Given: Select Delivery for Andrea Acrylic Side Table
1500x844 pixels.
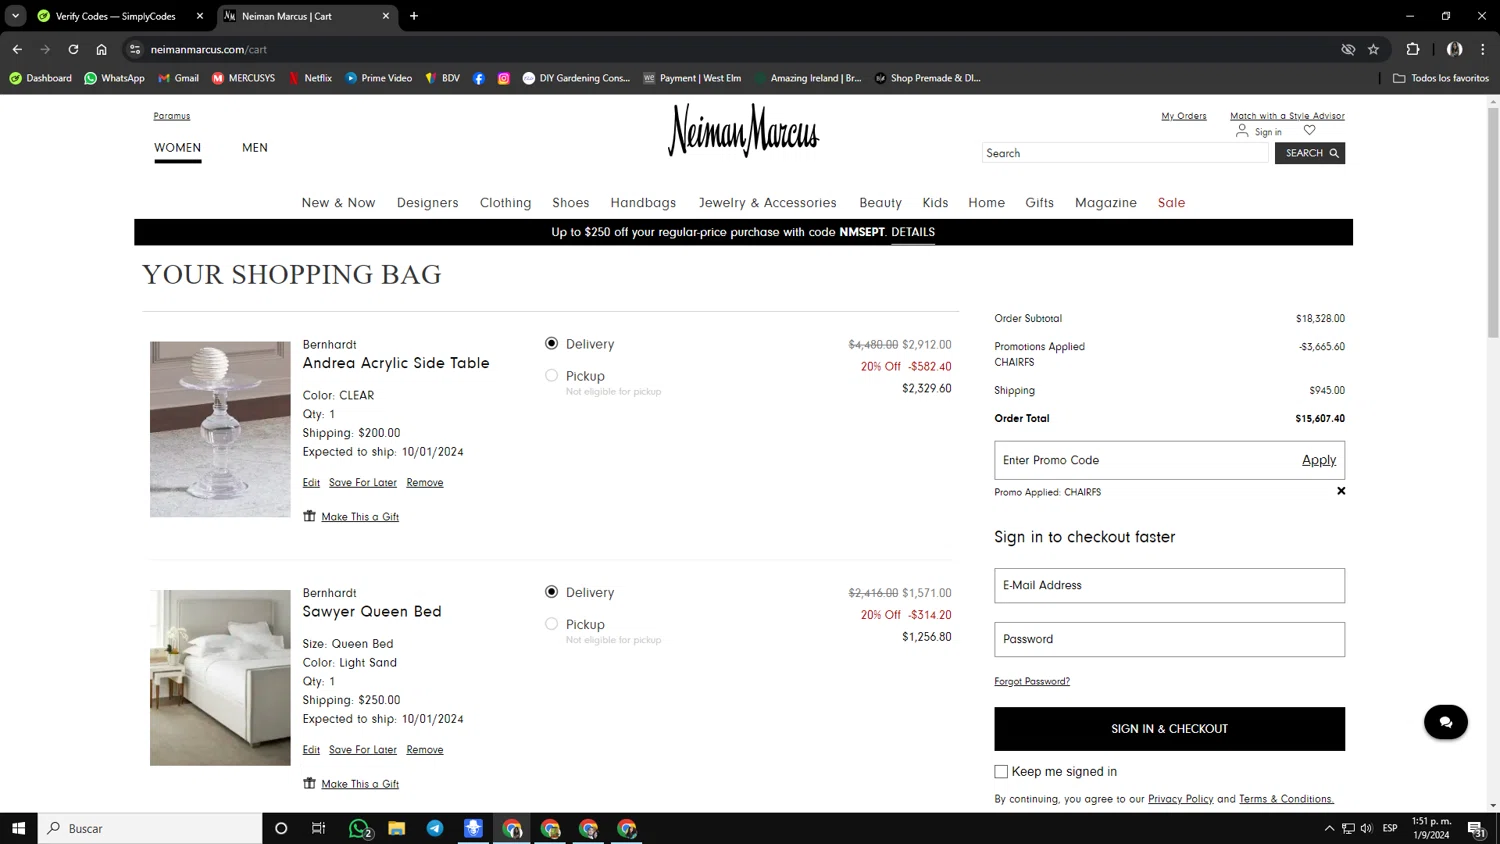Looking at the screenshot, I should coord(551,343).
